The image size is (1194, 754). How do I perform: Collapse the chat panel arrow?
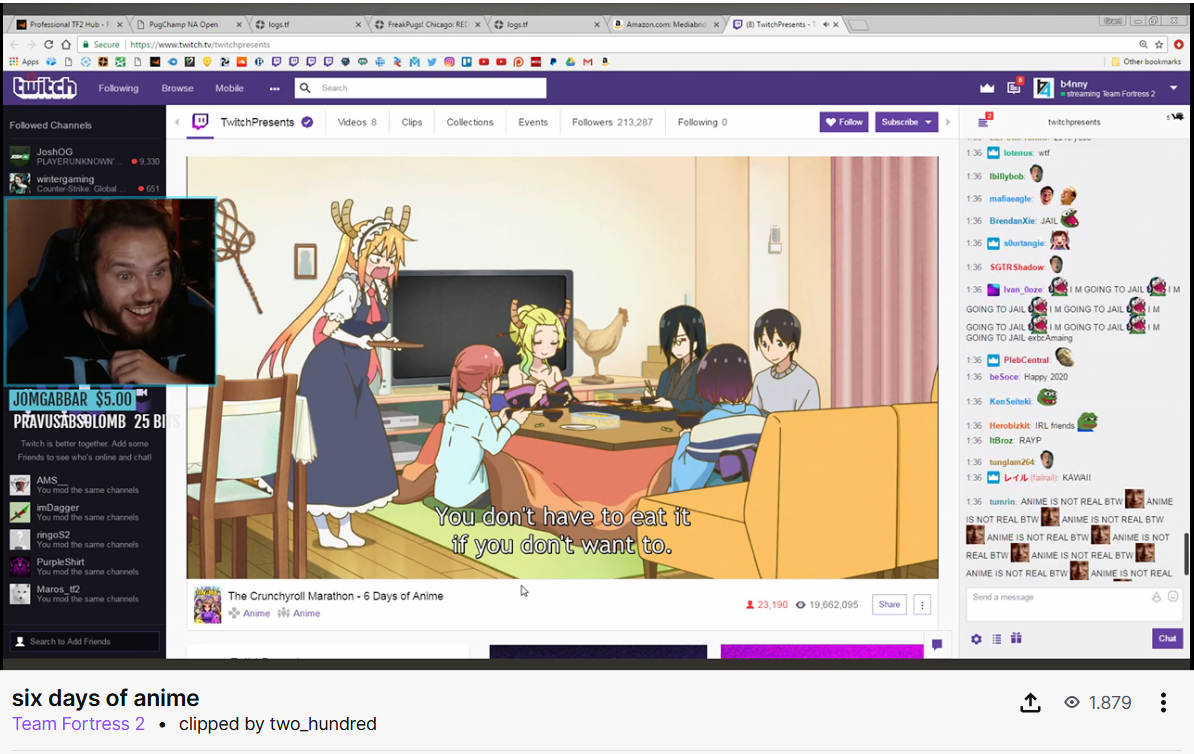click(948, 122)
